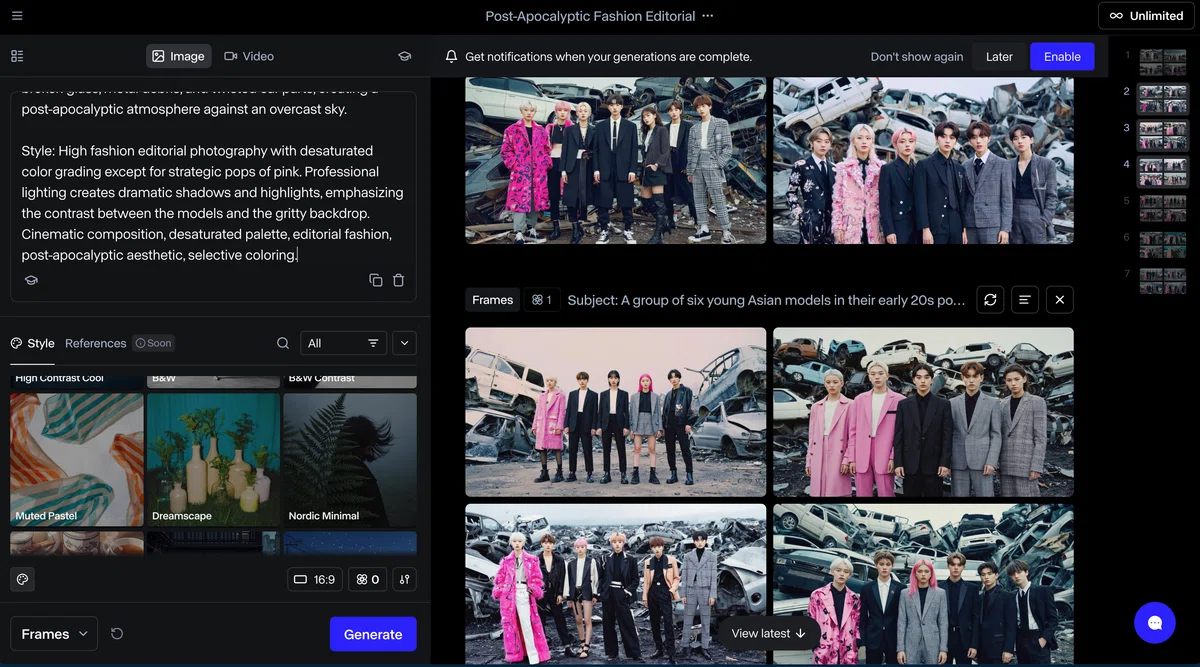Viewport: 1200px width, 667px height.
Task: Choose the Muted Pastel style
Action: point(77,459)
